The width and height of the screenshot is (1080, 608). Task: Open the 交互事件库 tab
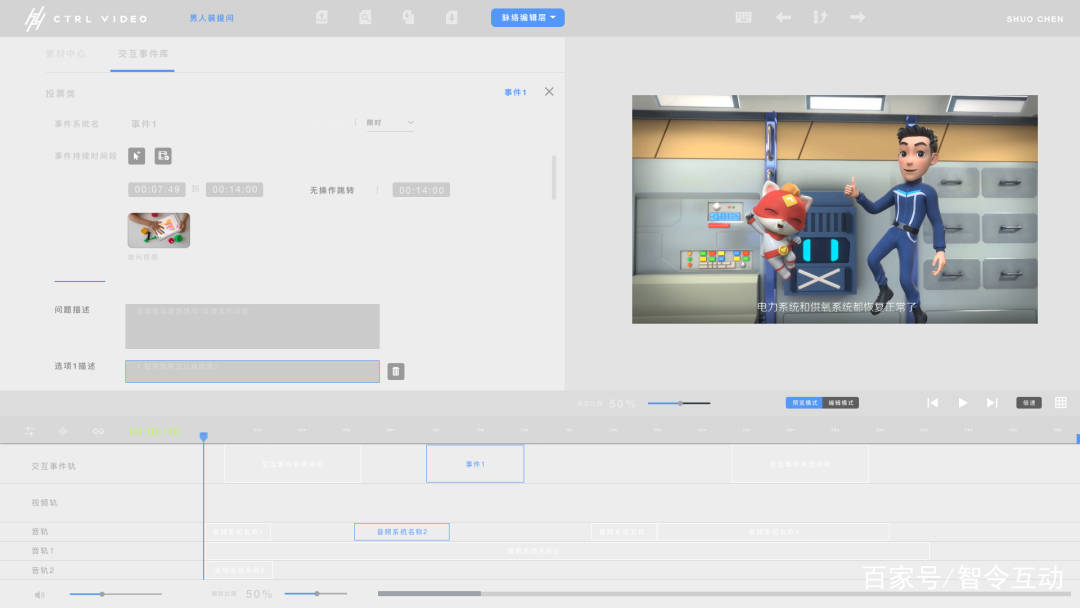point(143,54)
